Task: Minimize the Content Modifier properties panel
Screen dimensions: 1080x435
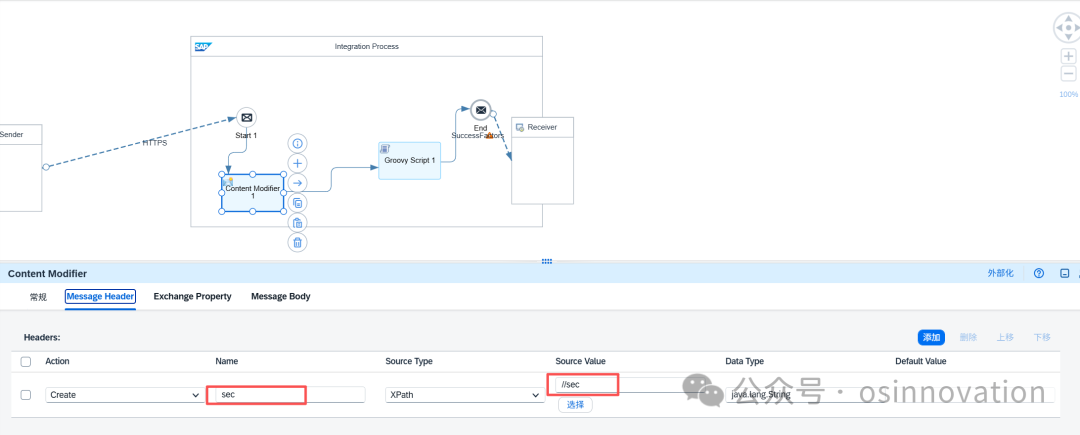Action: (x=1065, y=273)
